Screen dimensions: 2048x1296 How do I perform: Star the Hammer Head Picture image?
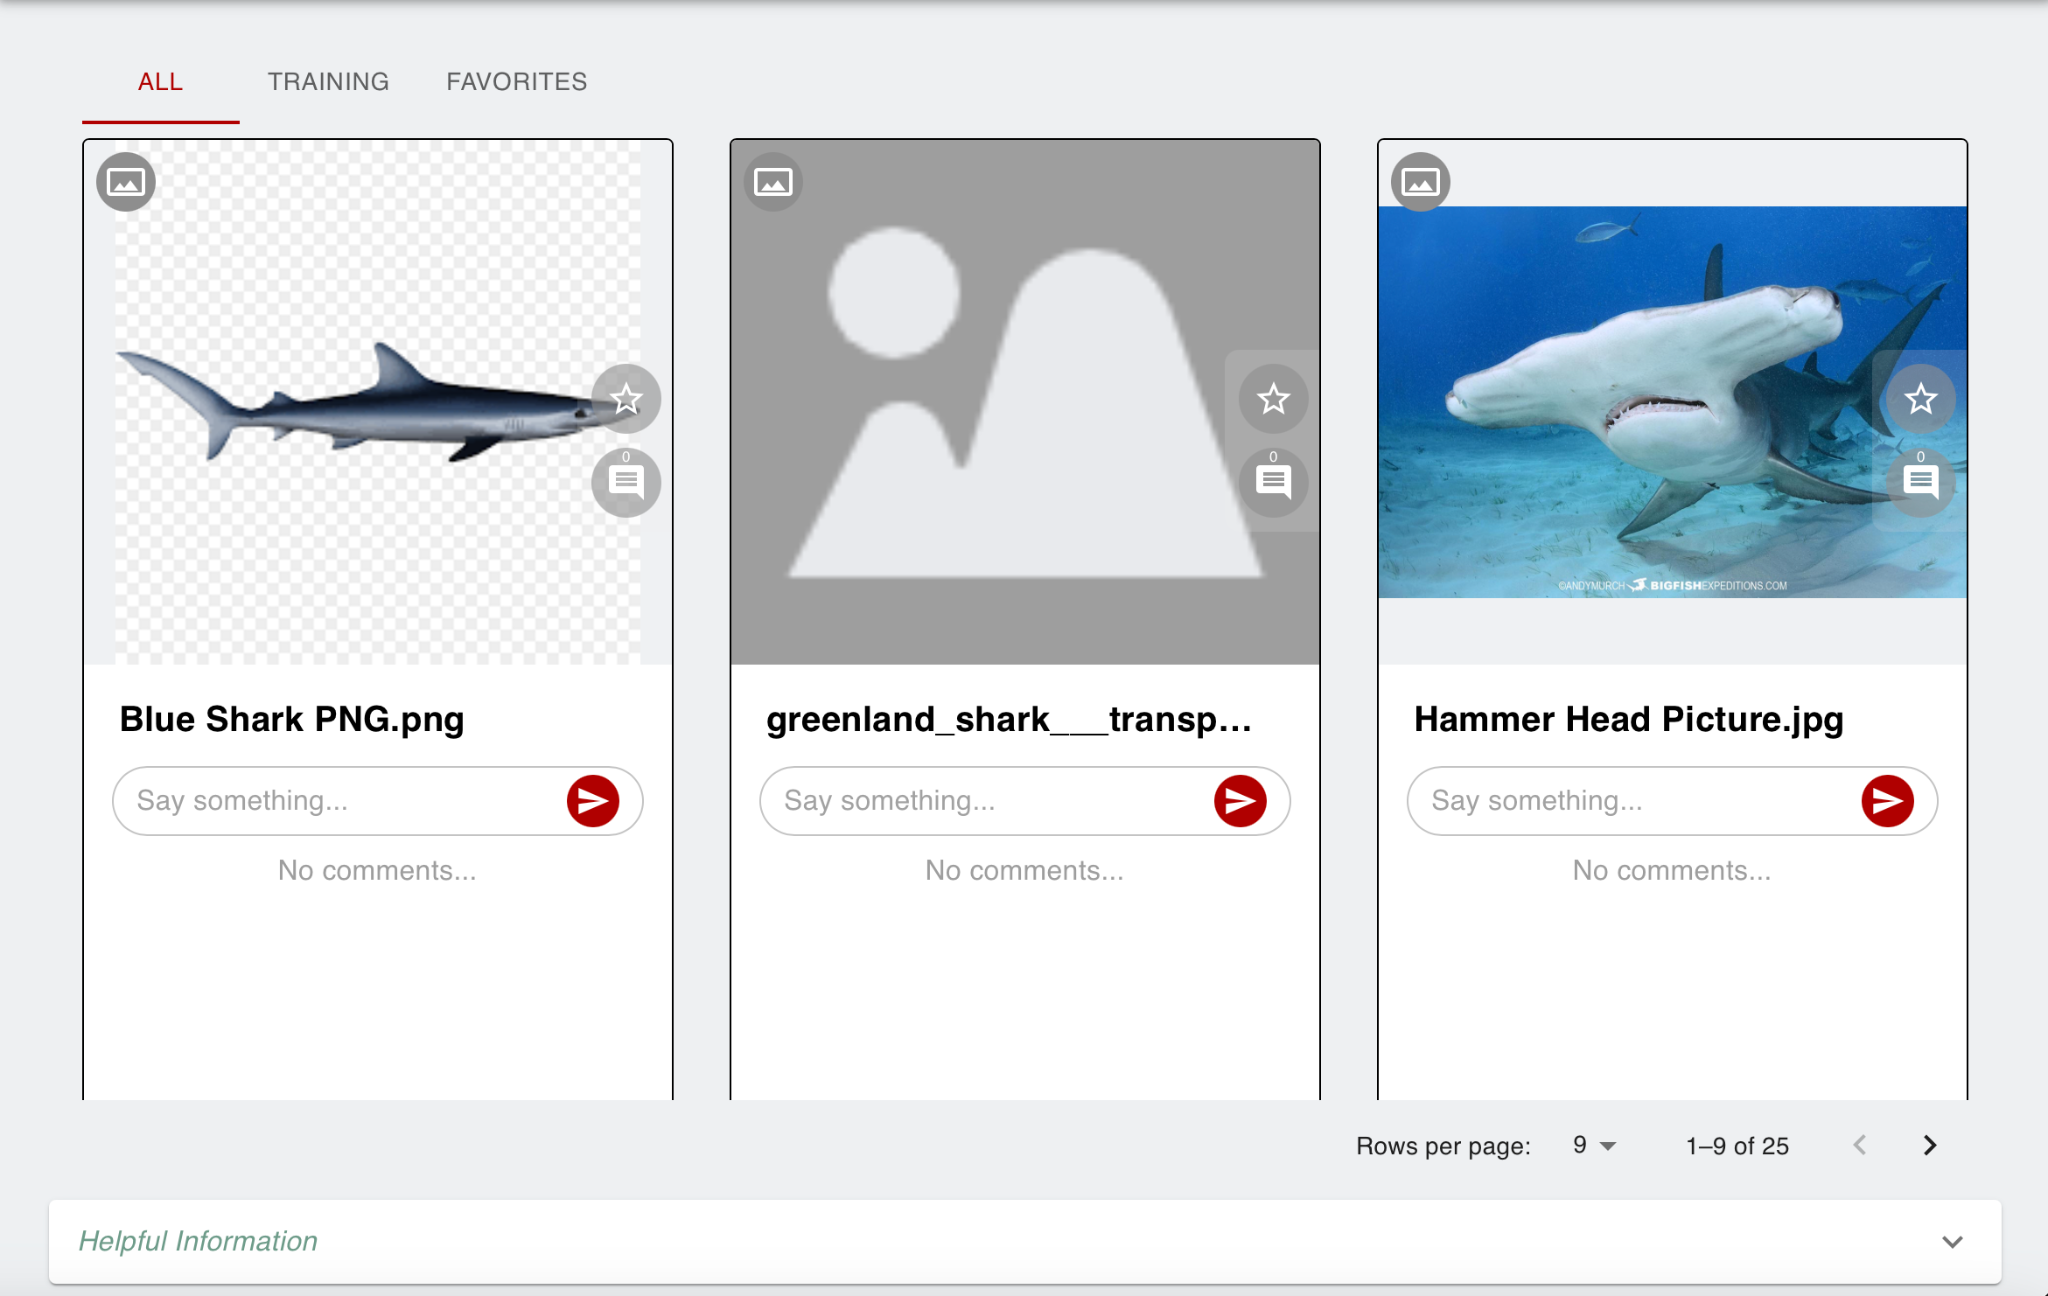point(1920,399)
